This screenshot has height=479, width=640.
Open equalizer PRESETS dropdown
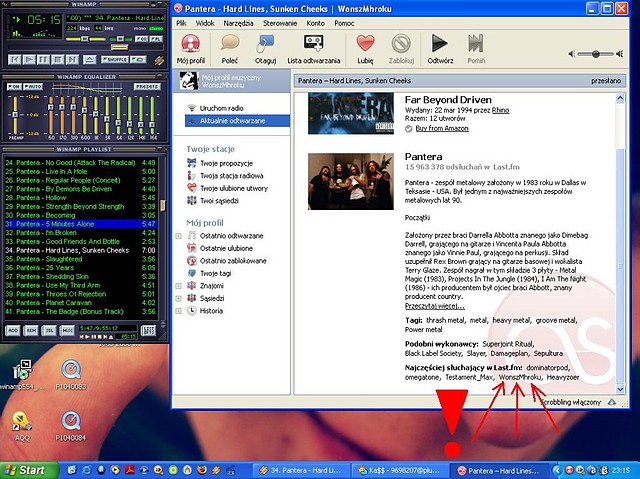pos(147,86)
